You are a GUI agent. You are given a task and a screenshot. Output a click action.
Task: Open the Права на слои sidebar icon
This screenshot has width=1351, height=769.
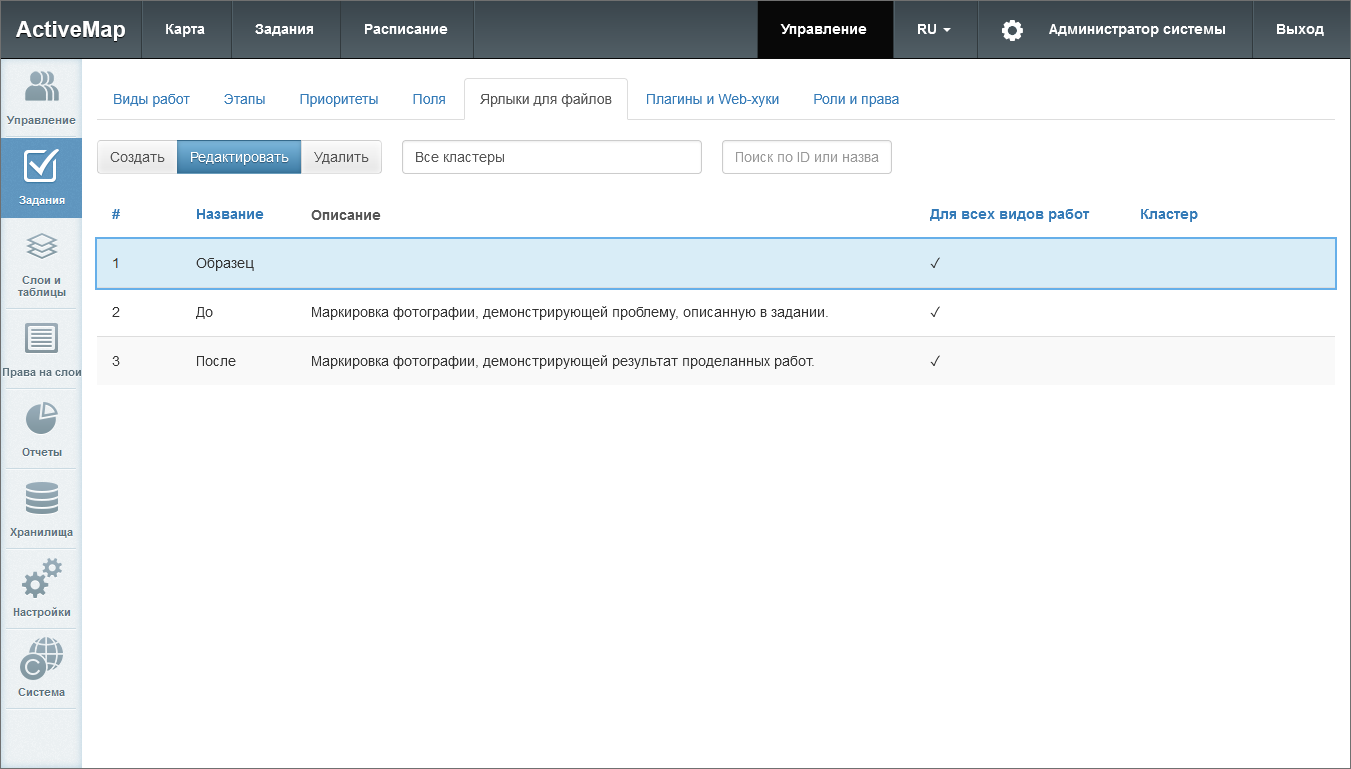[41, 340]
